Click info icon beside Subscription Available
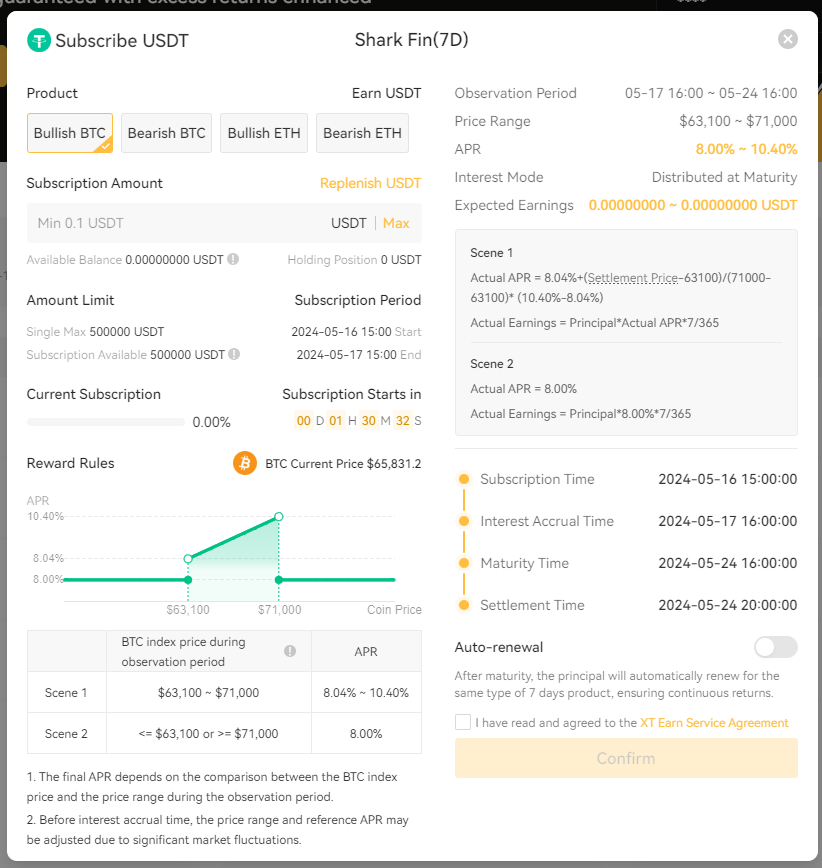822x868 pixels. (234, 354)
